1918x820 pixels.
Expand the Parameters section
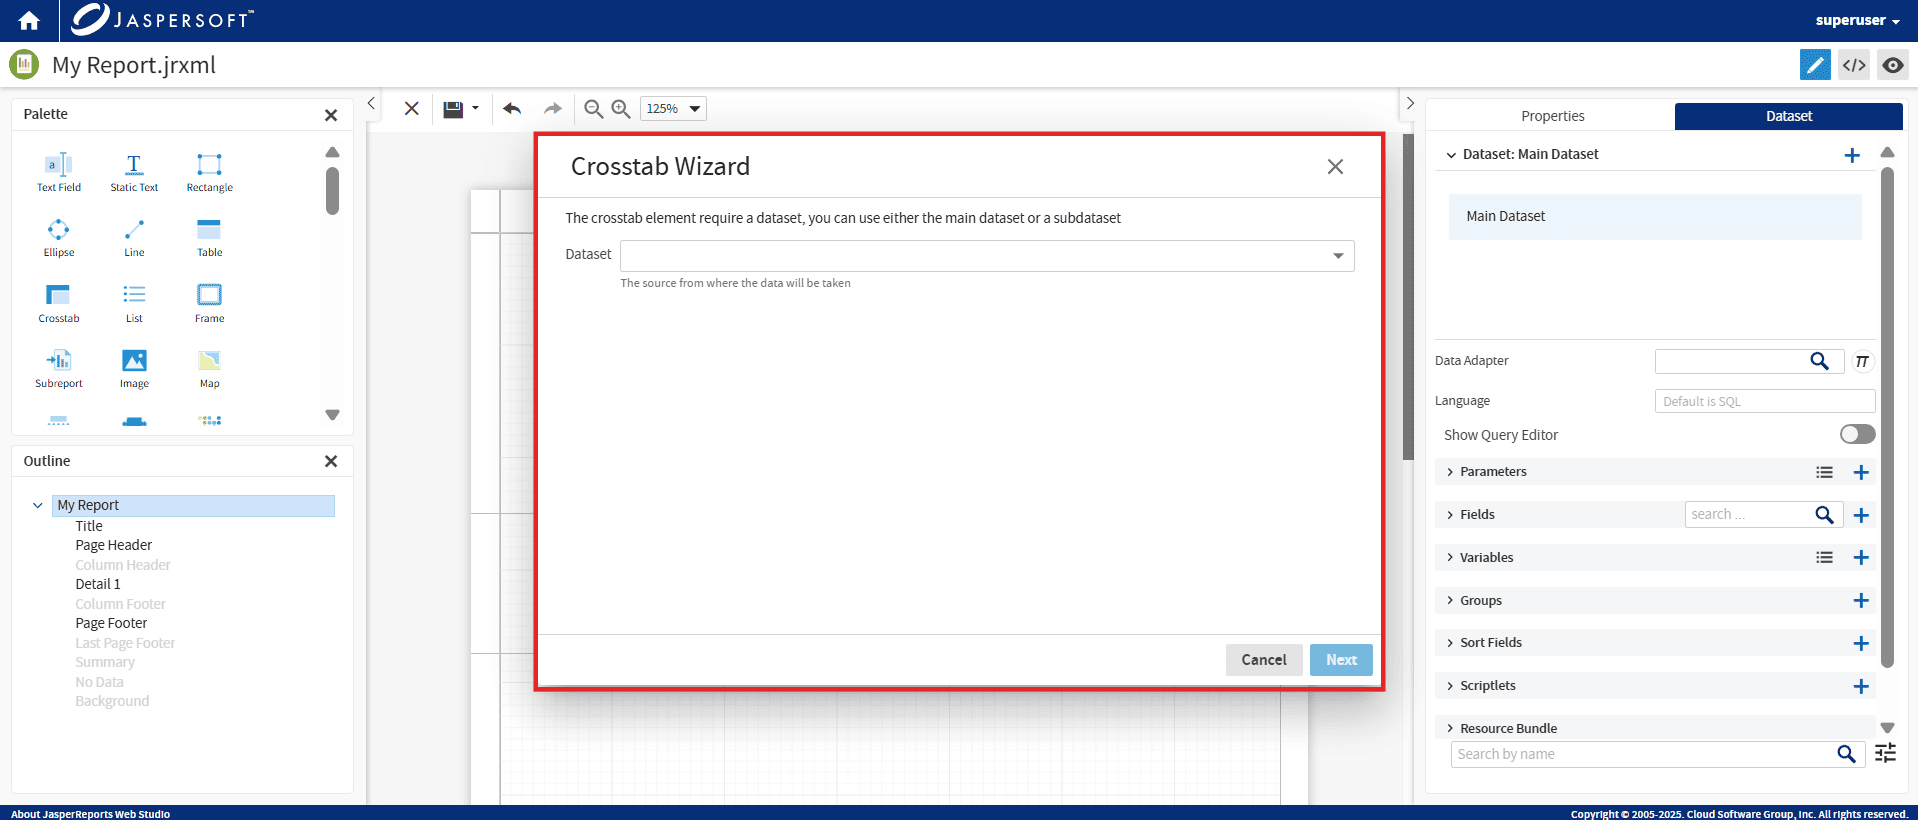click(1493, 472)
